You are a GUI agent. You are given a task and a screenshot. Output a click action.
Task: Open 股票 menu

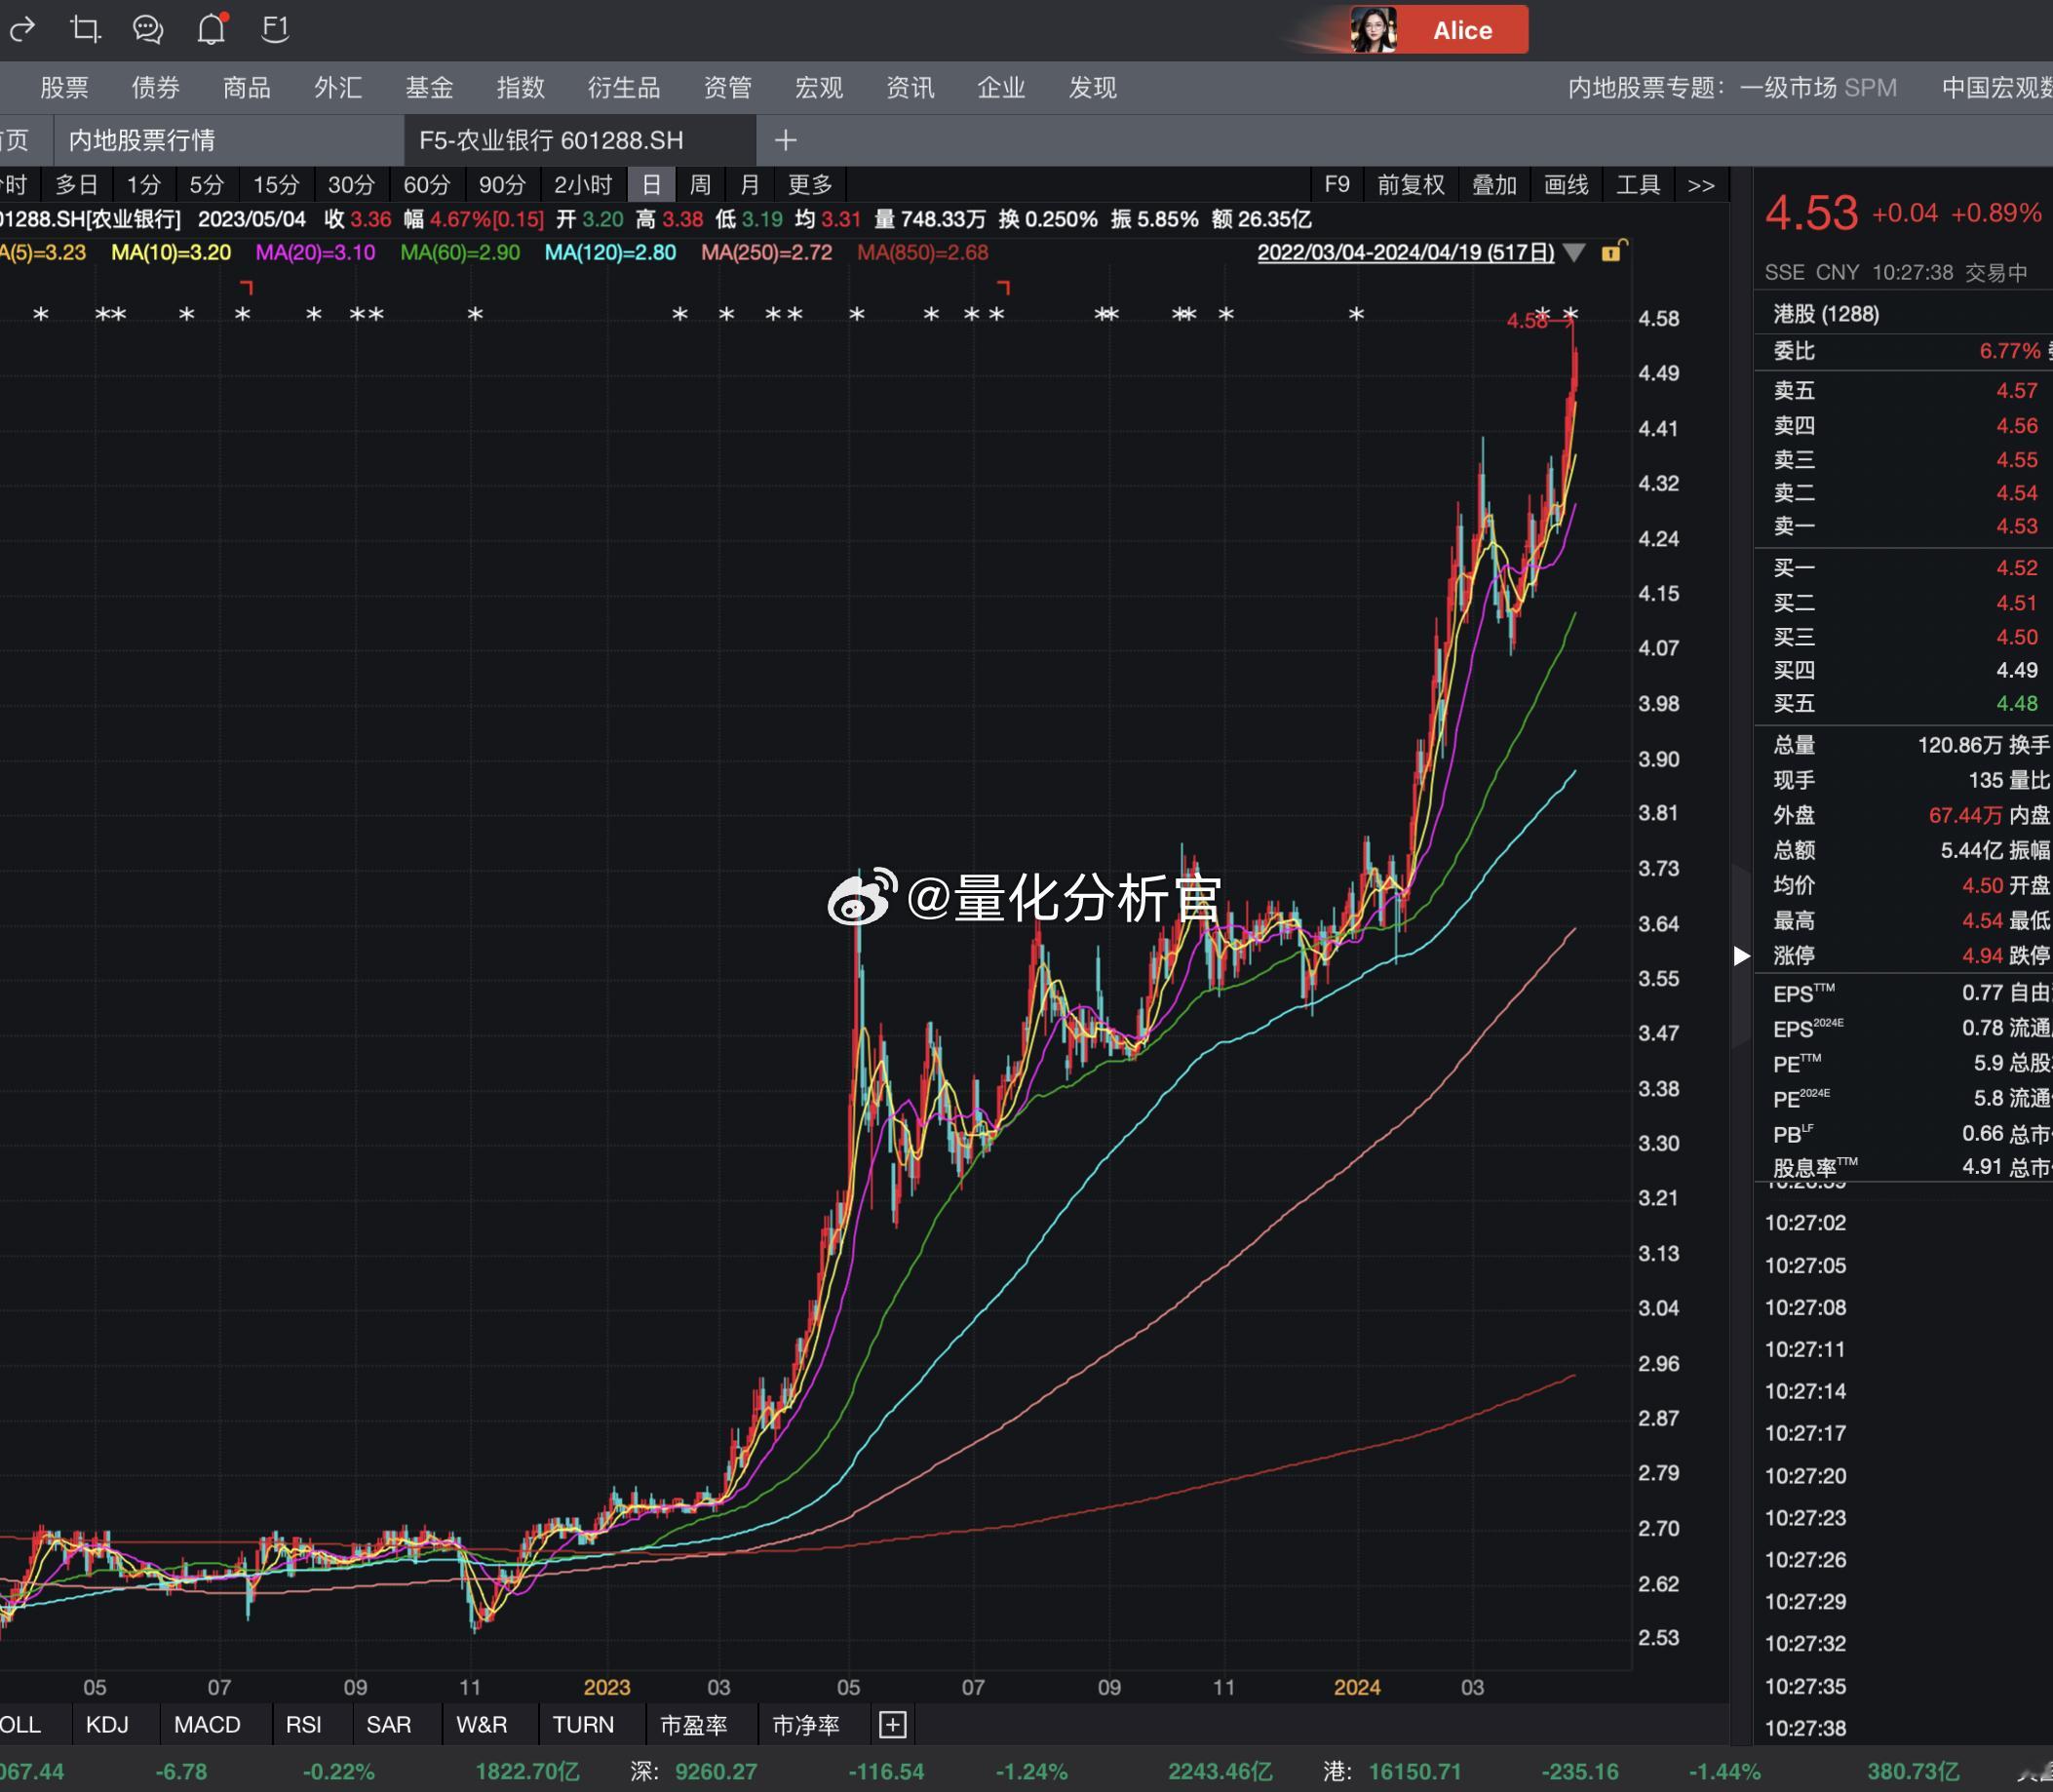65,88
